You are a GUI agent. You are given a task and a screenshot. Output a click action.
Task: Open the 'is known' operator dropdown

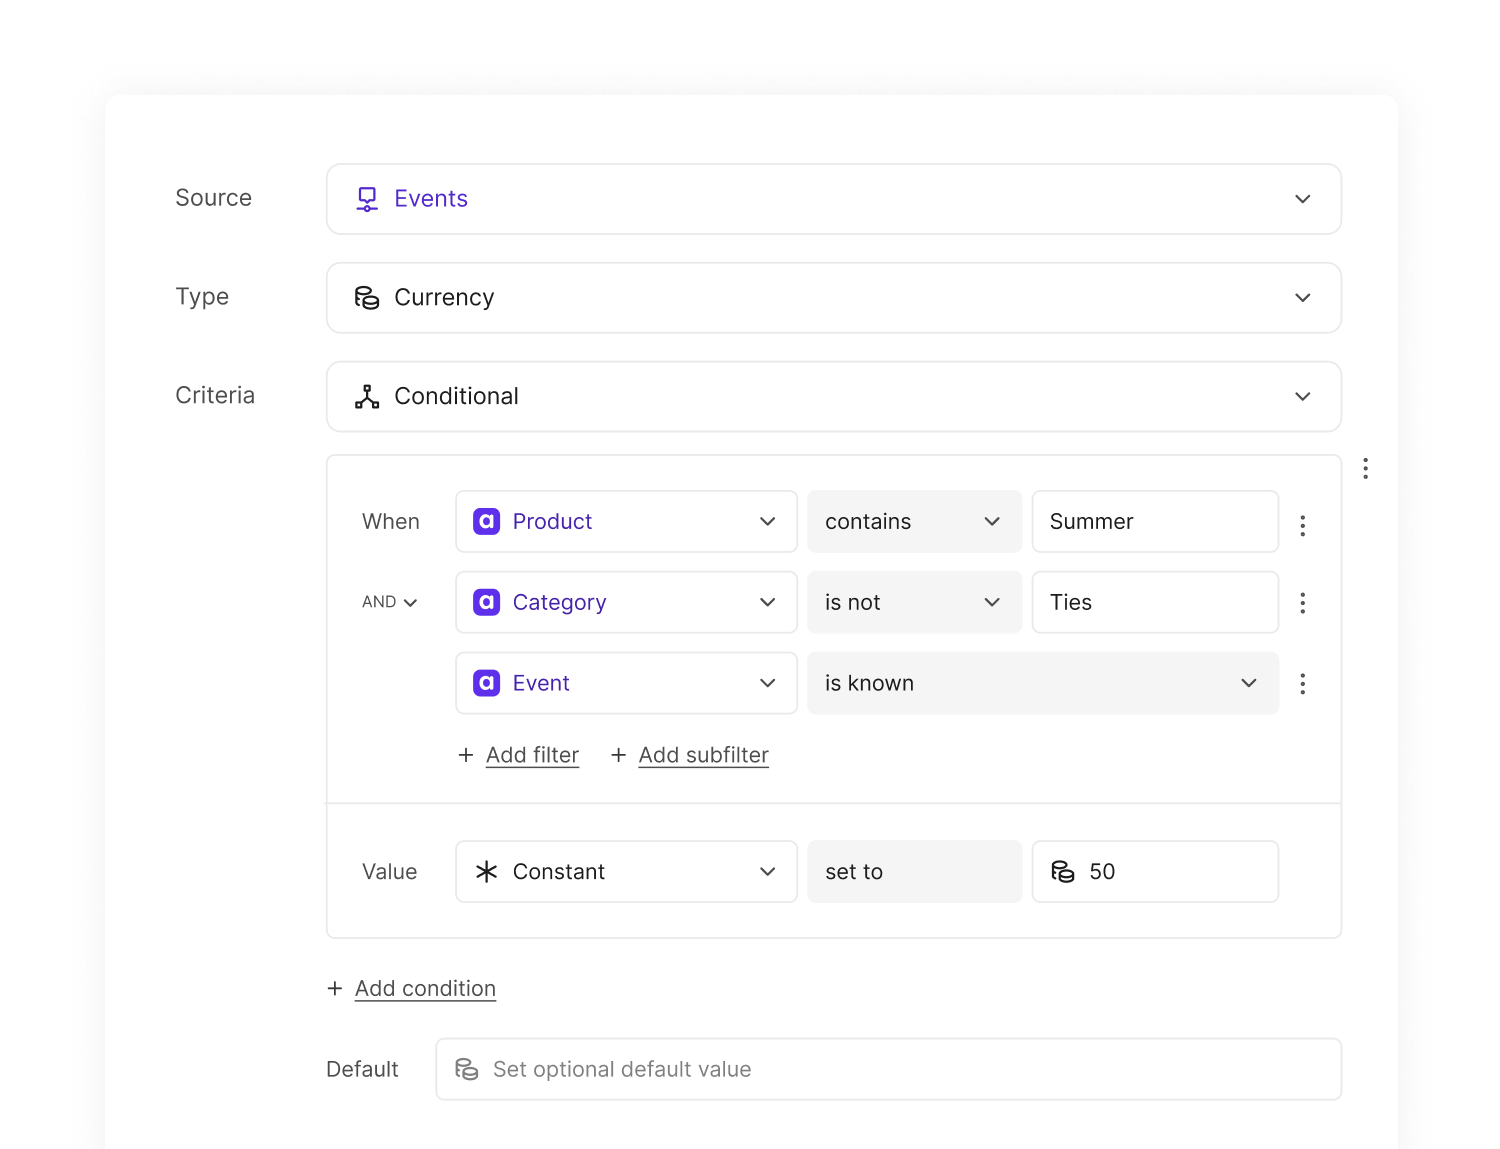coord(1042,683)
